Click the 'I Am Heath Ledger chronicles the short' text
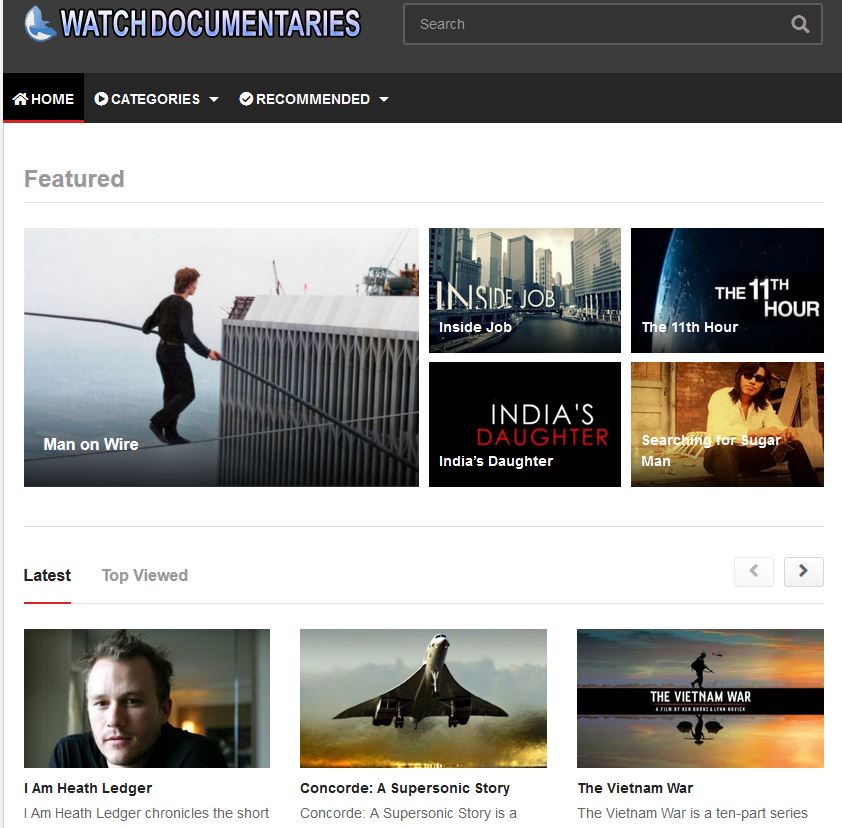Viewport: 842px width, 828px height. (147, 813)
